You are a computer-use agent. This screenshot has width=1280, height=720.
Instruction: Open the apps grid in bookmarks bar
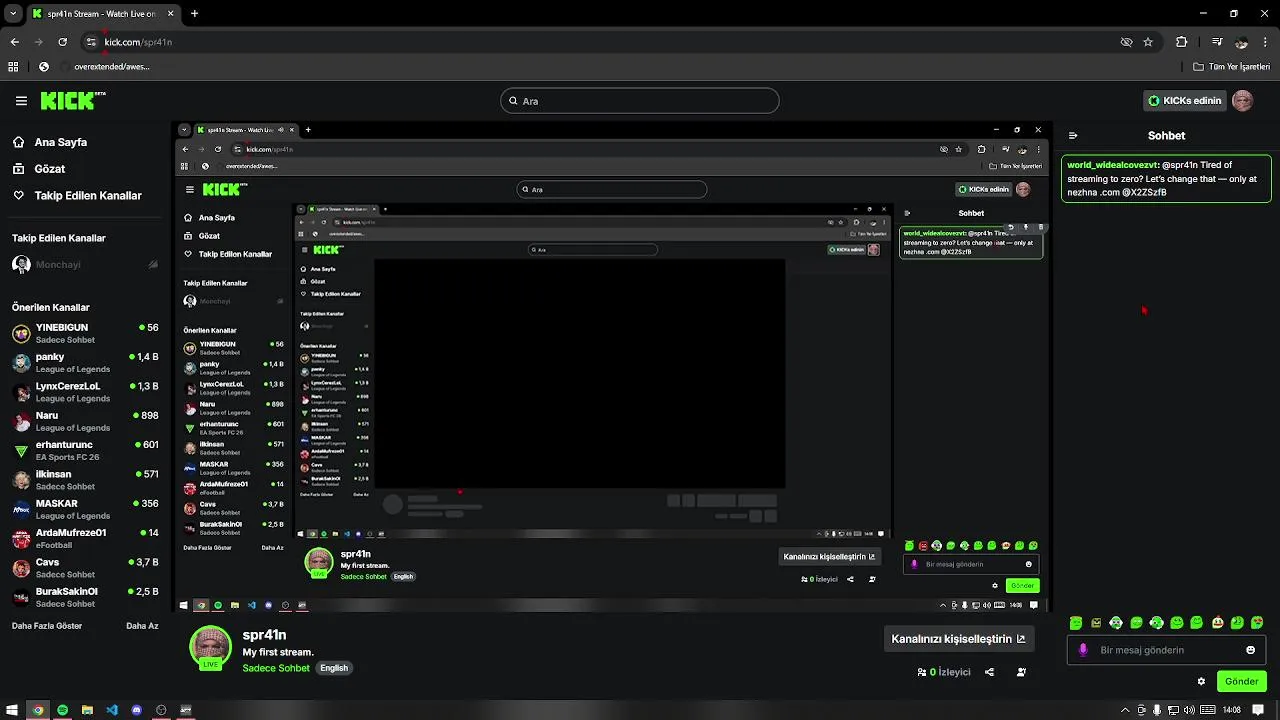13,67
